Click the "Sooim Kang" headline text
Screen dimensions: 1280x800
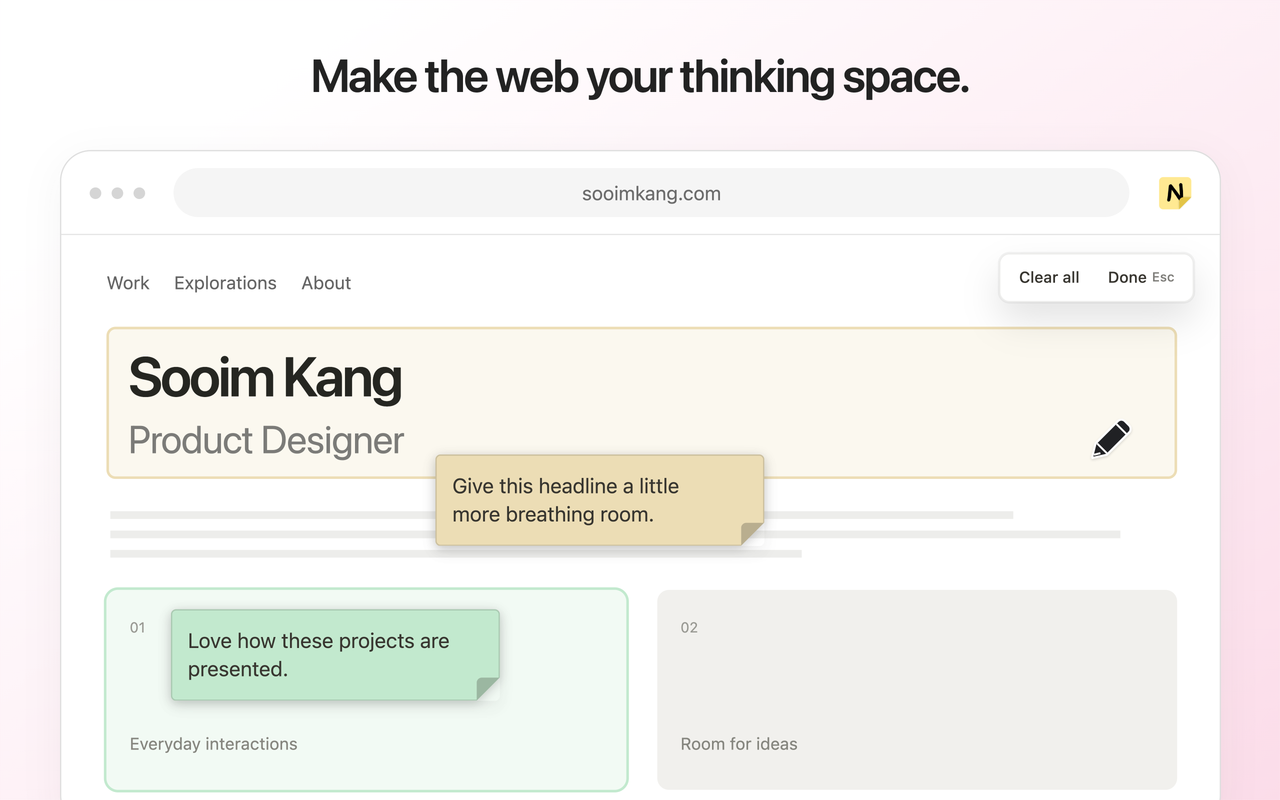265,378
